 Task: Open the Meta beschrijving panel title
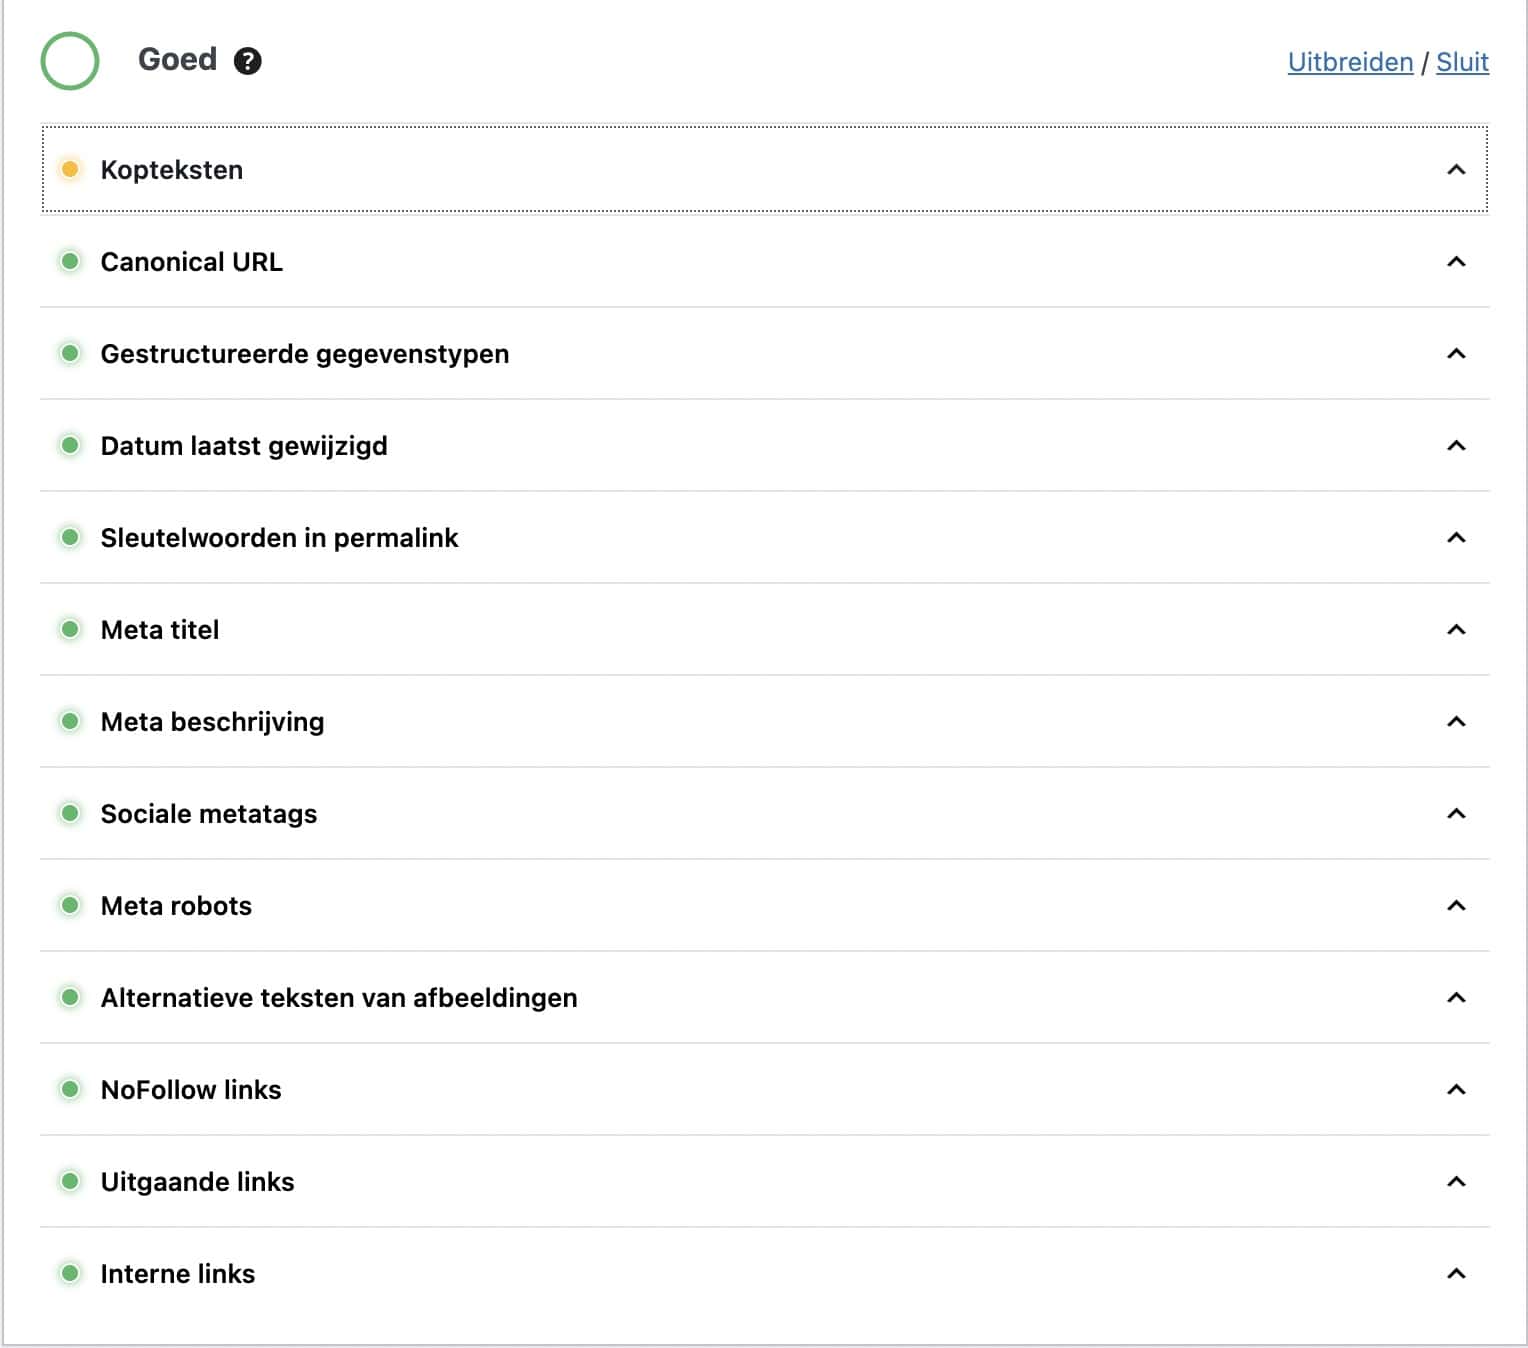(x=212, y=722)
